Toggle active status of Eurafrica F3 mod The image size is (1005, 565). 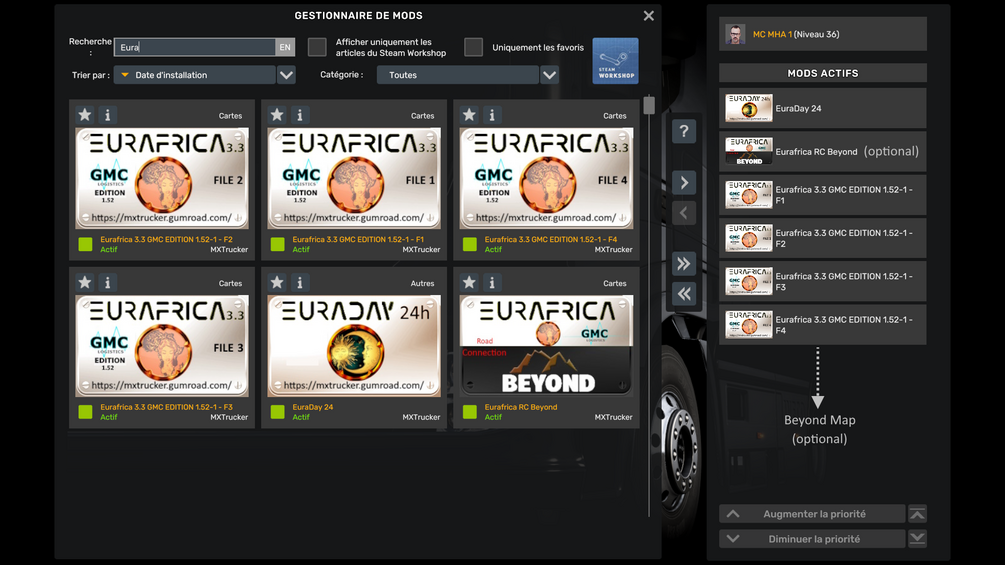coord(85,412)
